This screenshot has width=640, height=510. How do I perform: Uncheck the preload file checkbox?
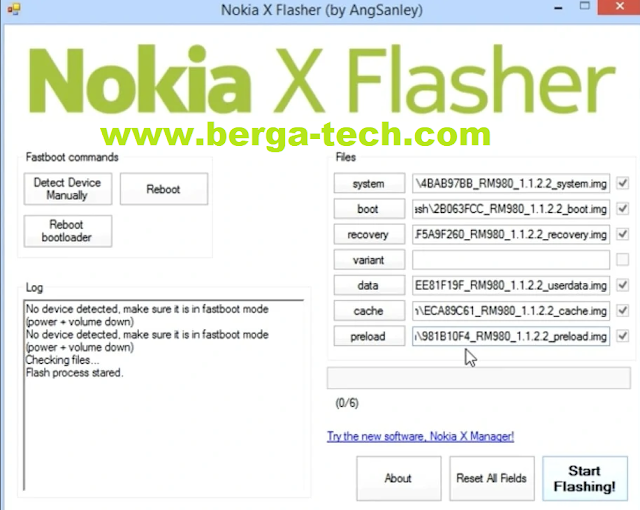tap(622, 336)
